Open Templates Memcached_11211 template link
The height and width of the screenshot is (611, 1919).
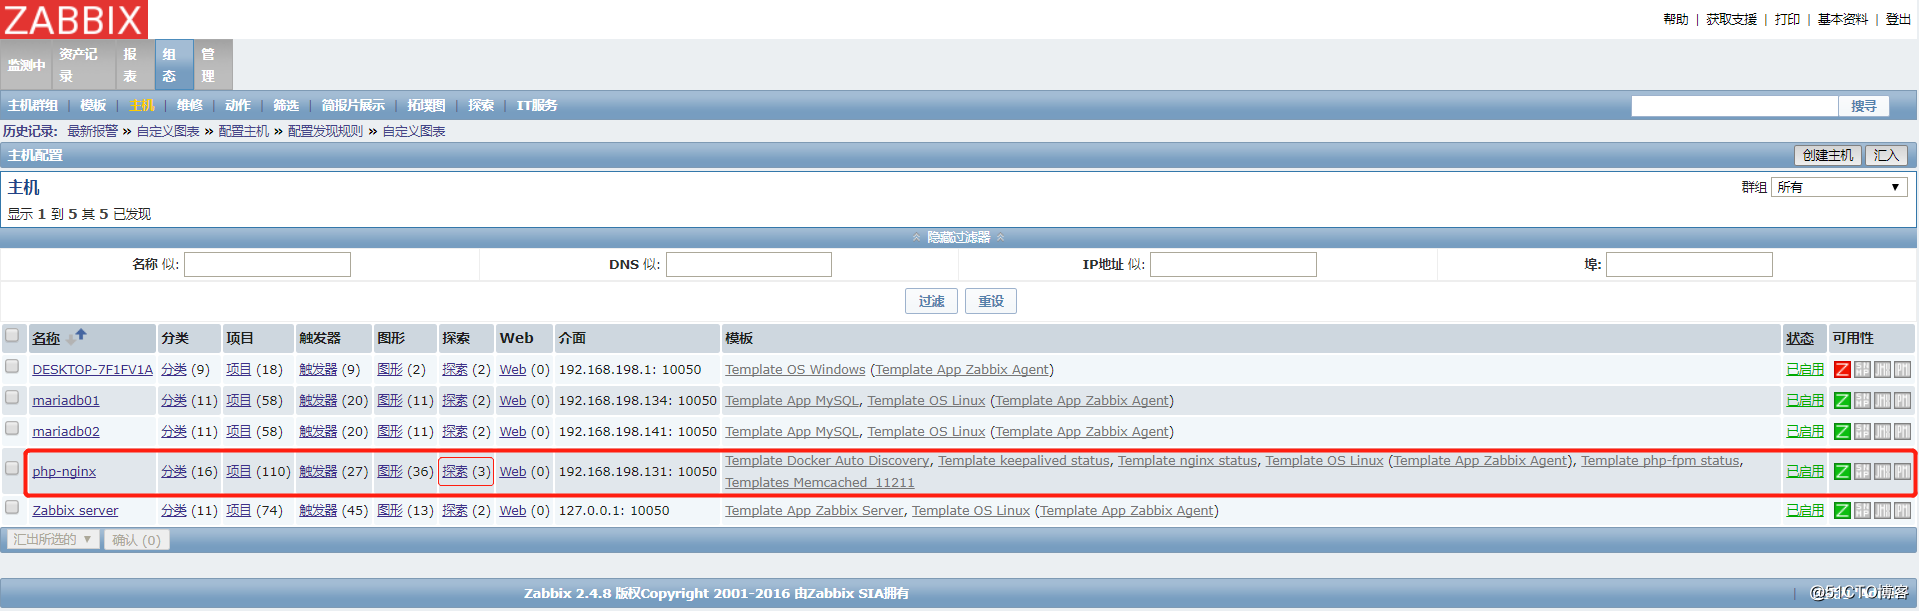point(820,483)
